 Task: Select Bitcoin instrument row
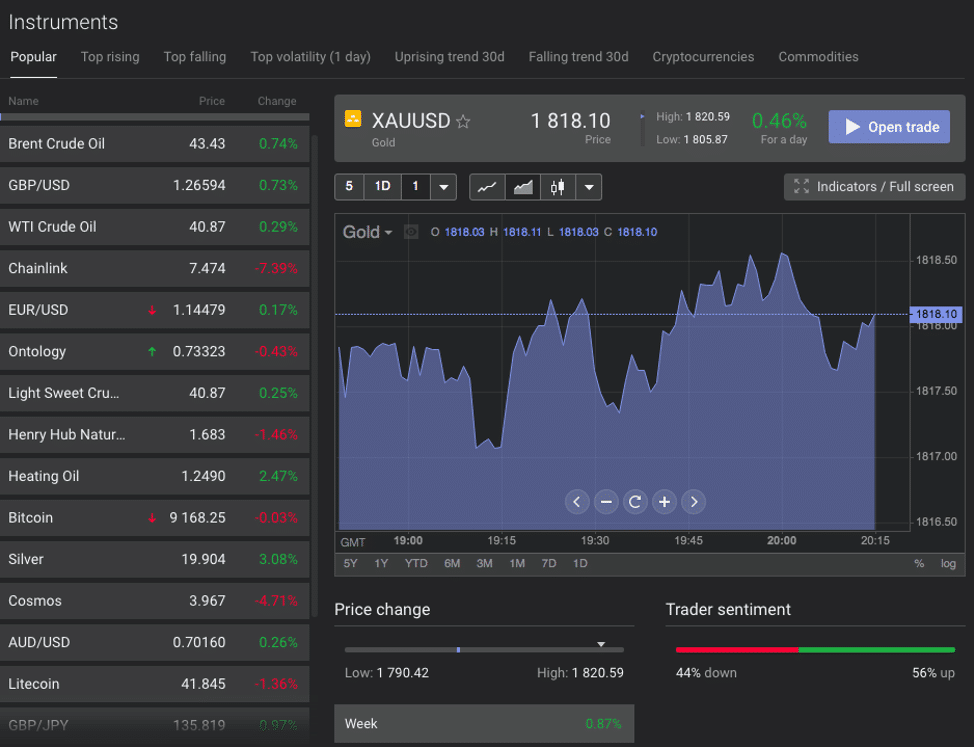tap(155, 518)
